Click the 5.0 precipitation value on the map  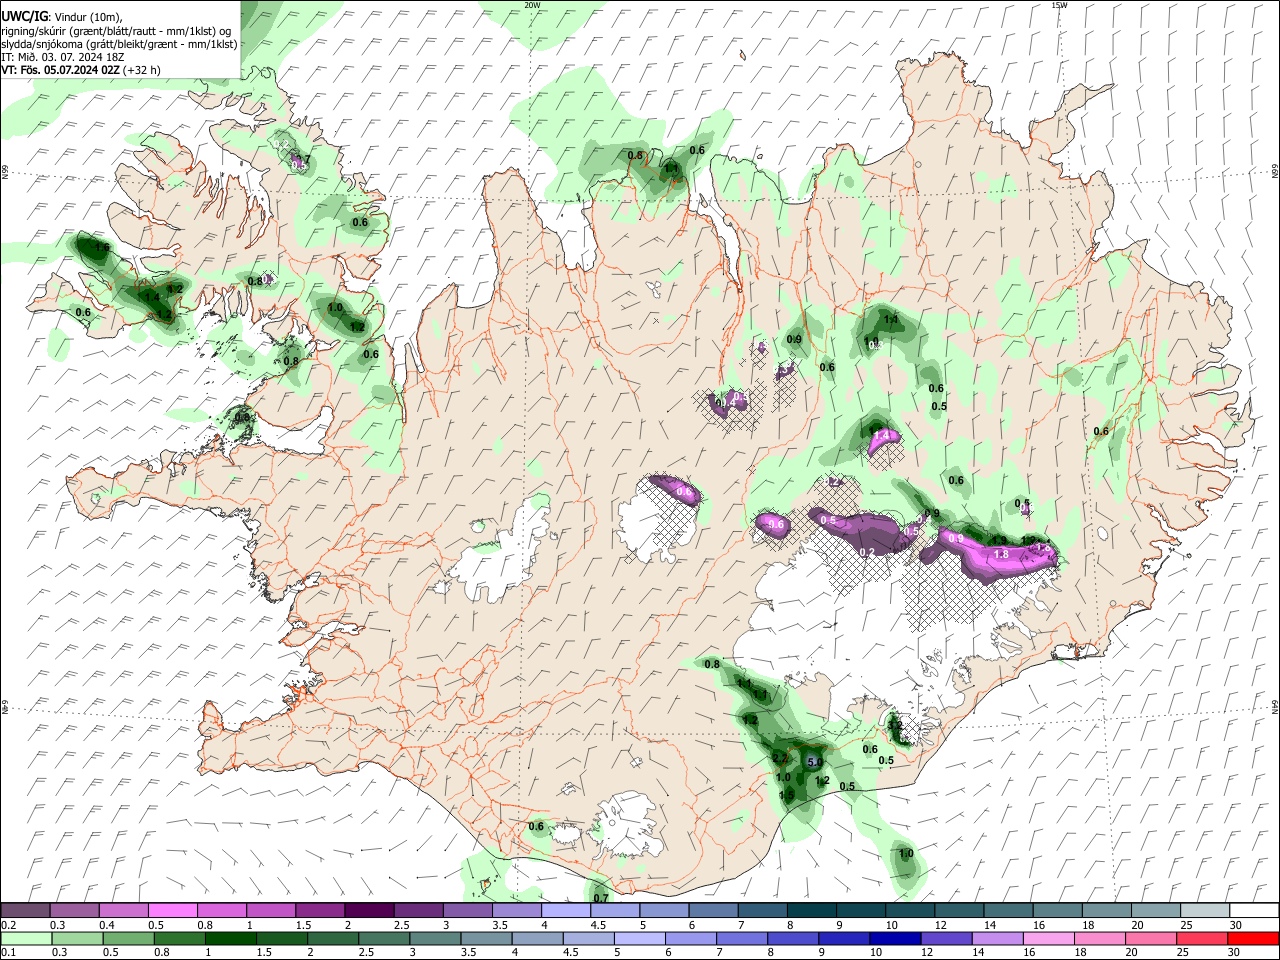[815, 761]
